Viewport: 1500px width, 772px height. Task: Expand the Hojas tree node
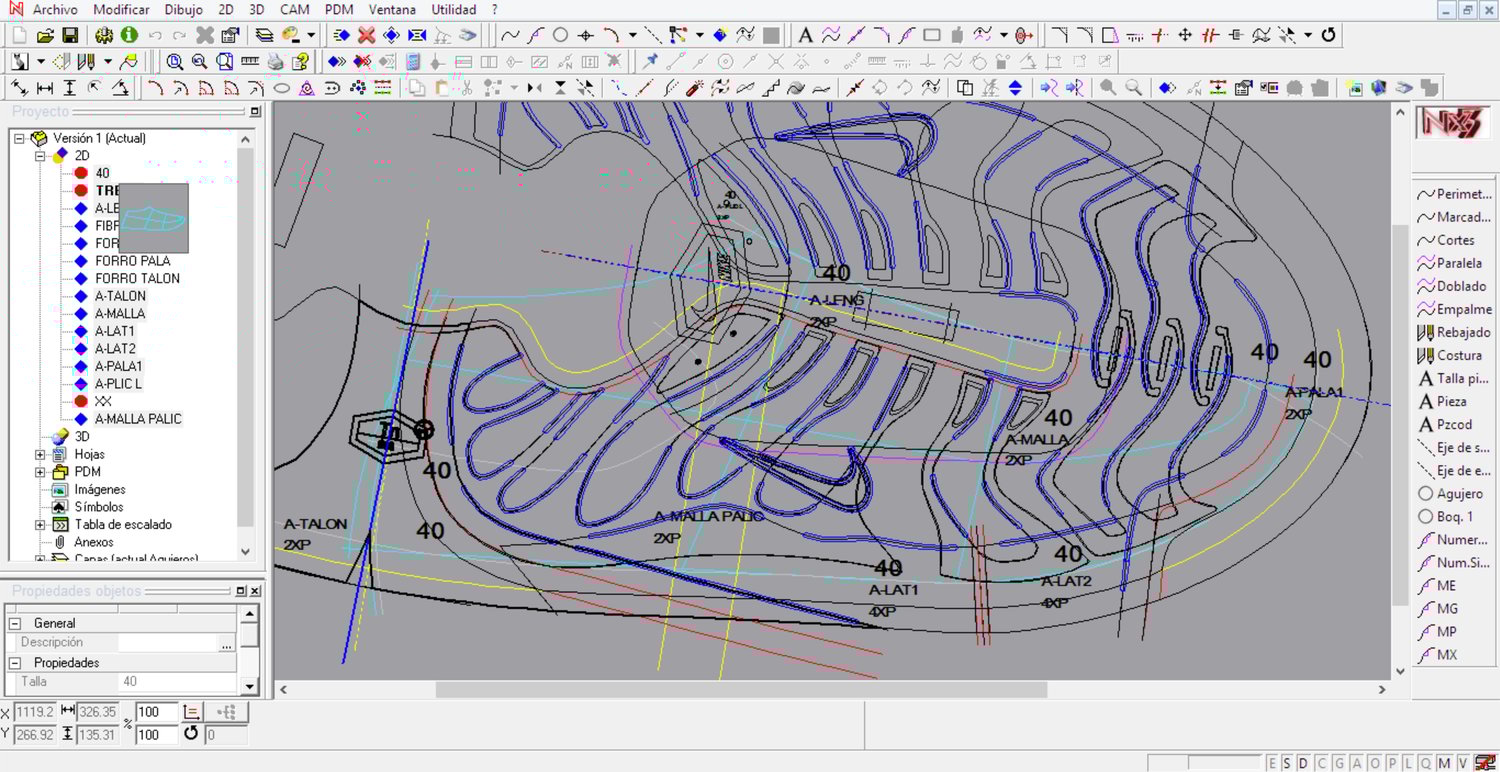pos(40,454)
